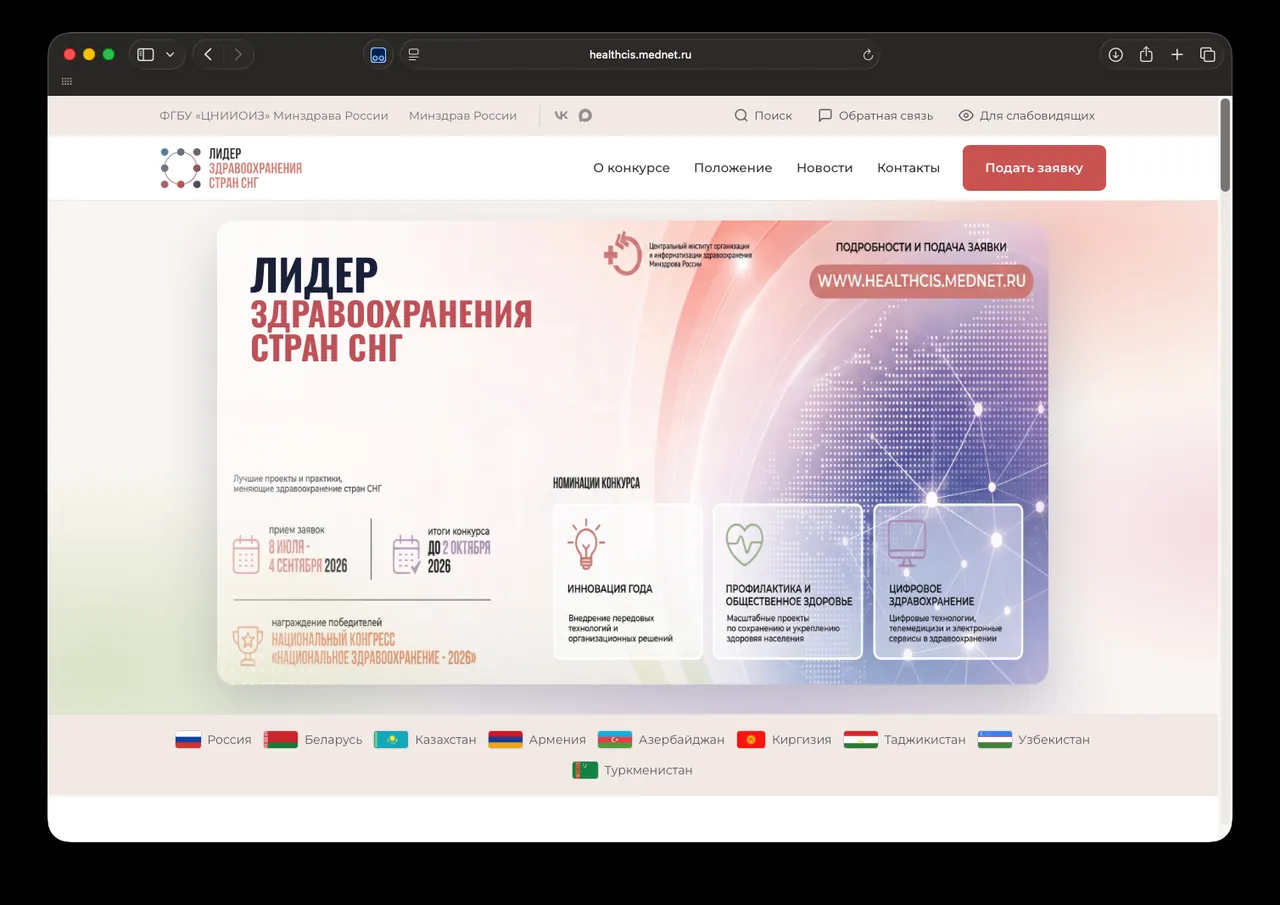Select Киргизия in the country list
The height and width of the screenshot is (905, 1280).
tap(784, 740)
